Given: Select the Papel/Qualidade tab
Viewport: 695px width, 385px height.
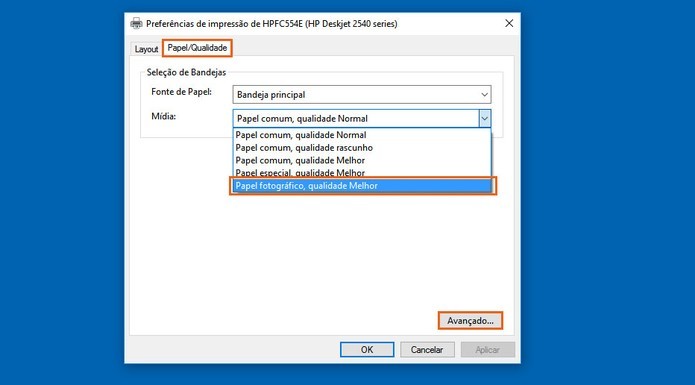Looking at the screenshot, I should 197,48.
